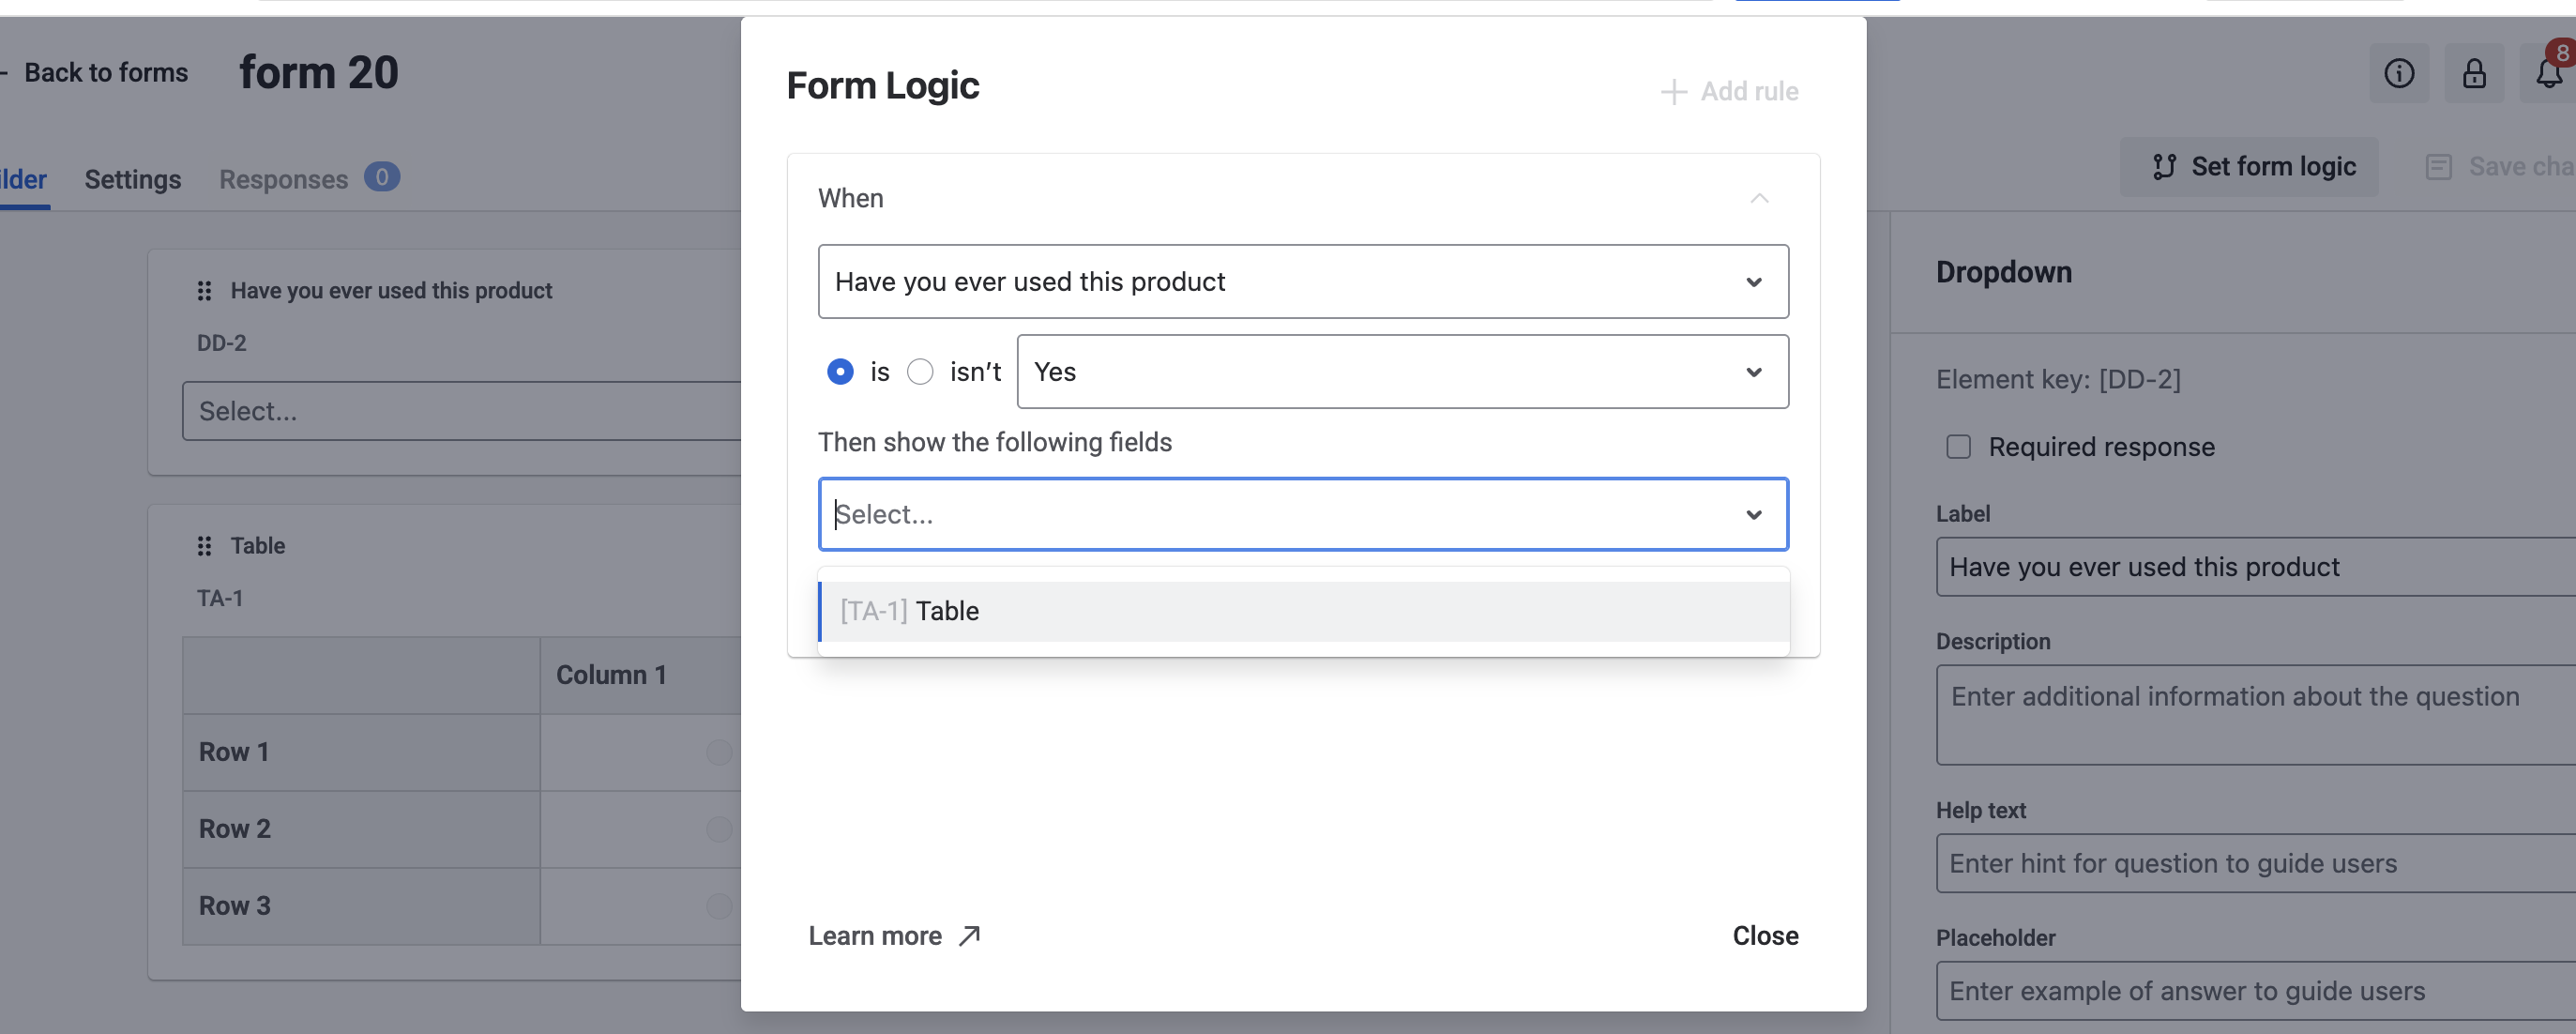Click into Label input field

click(x=2256, y=567)
